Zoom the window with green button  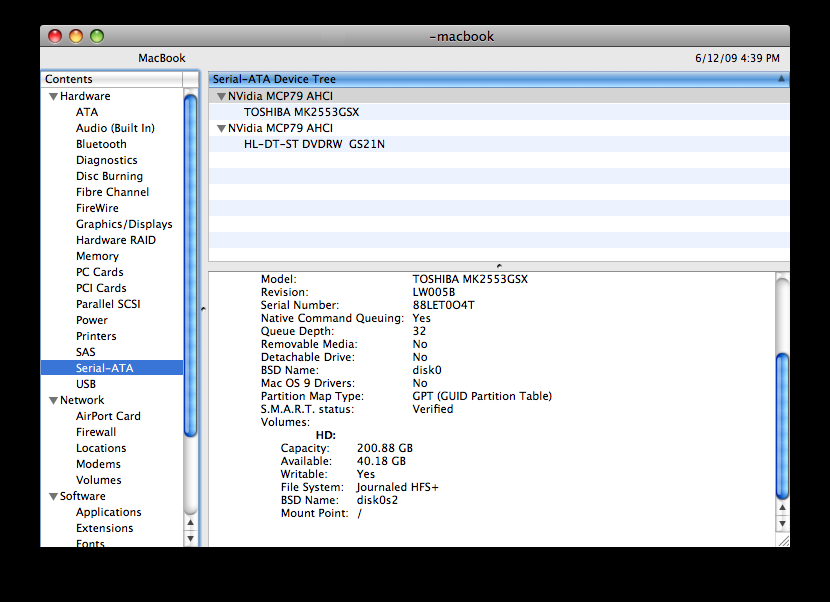[97, 36]
